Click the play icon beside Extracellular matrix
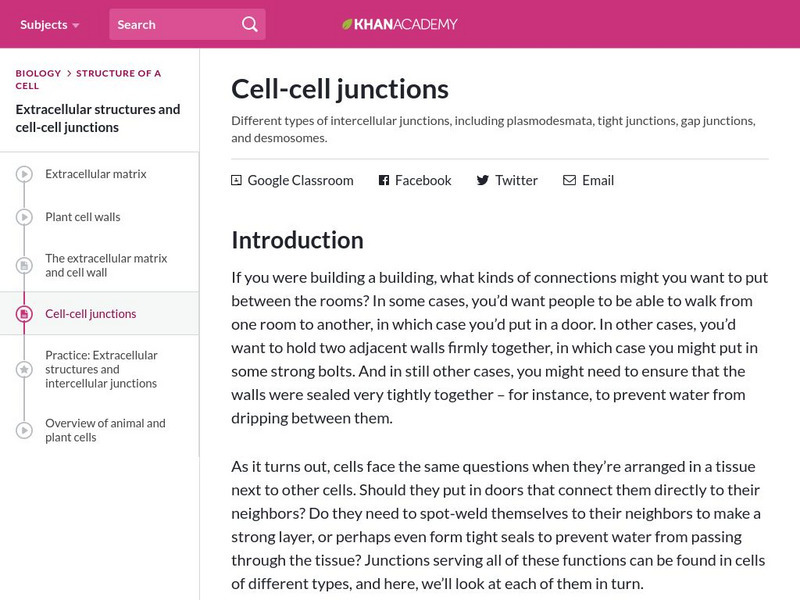800x600 pixels. point(24,175)
